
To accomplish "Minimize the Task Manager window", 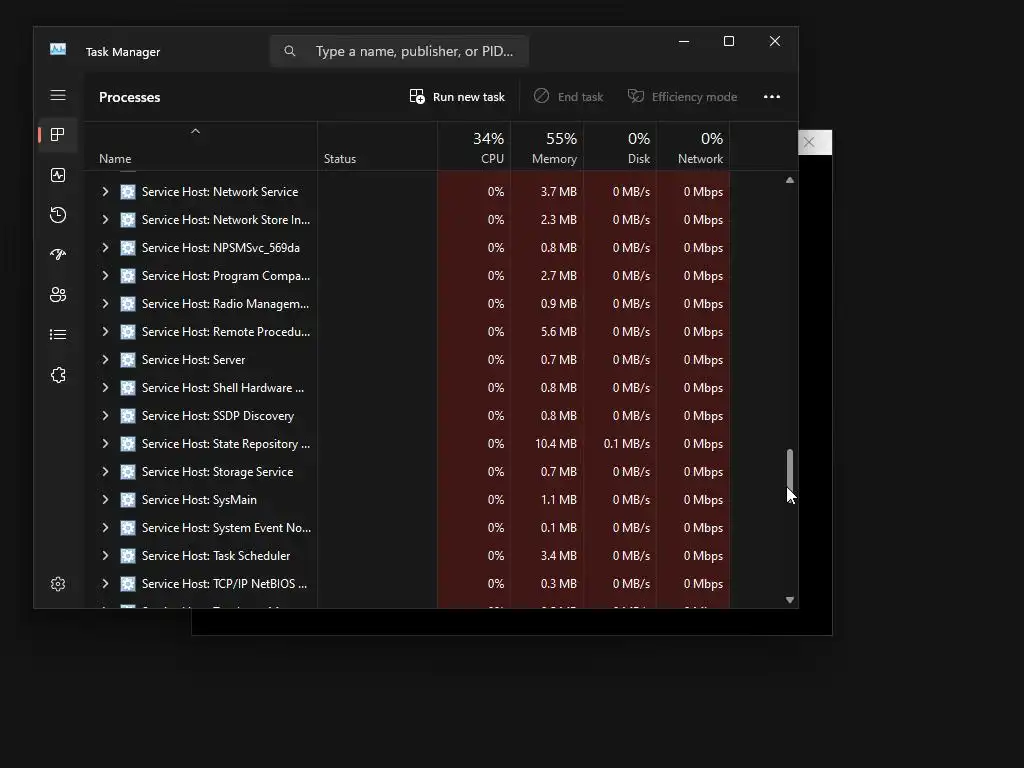I will tap(684, 41).
